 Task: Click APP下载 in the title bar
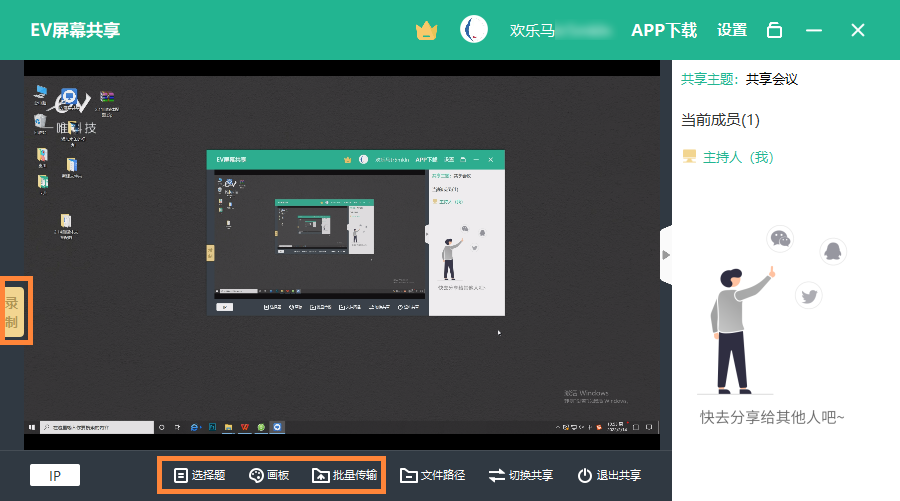[x=664, y=30]
